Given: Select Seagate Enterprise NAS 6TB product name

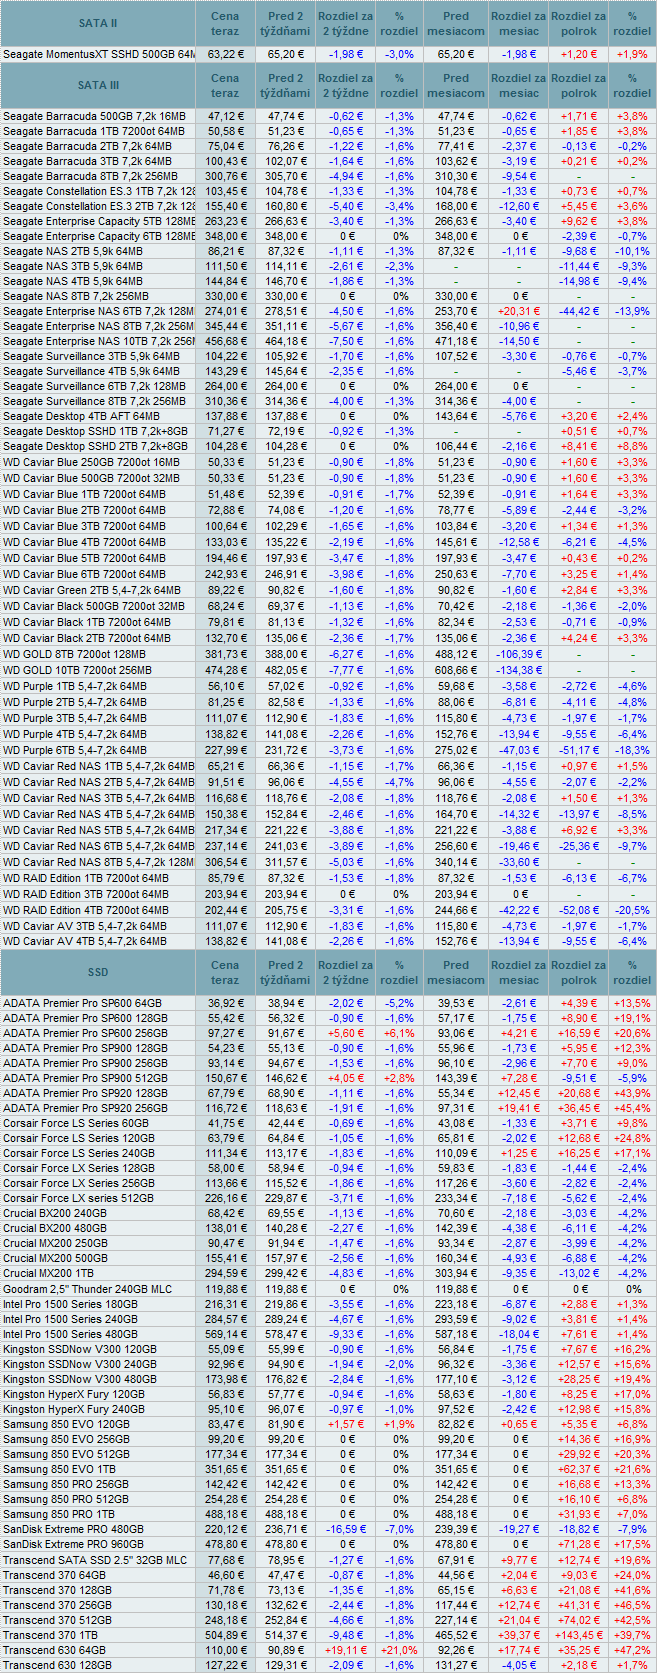Looking at the screenshot, I should (x=98, y=312).
